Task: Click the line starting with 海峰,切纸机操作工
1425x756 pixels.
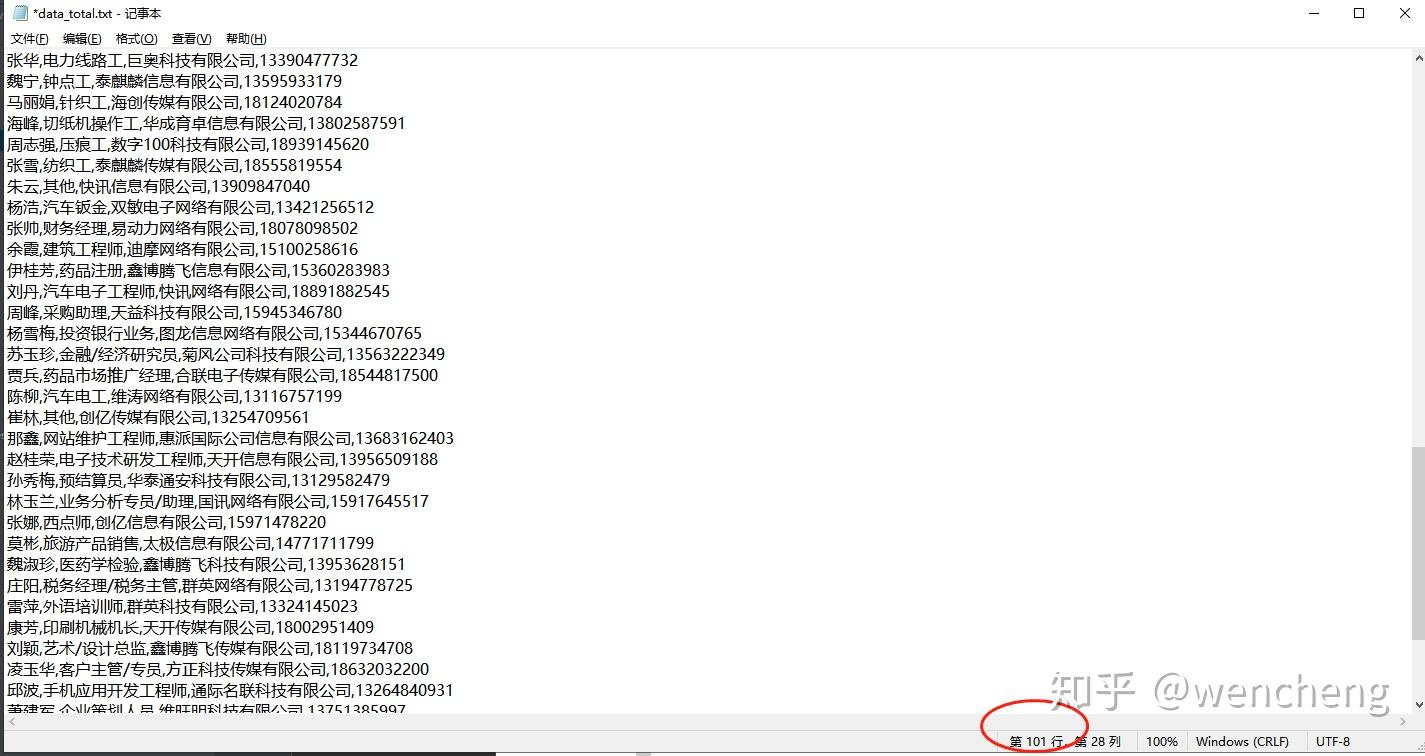Action: 206,123
